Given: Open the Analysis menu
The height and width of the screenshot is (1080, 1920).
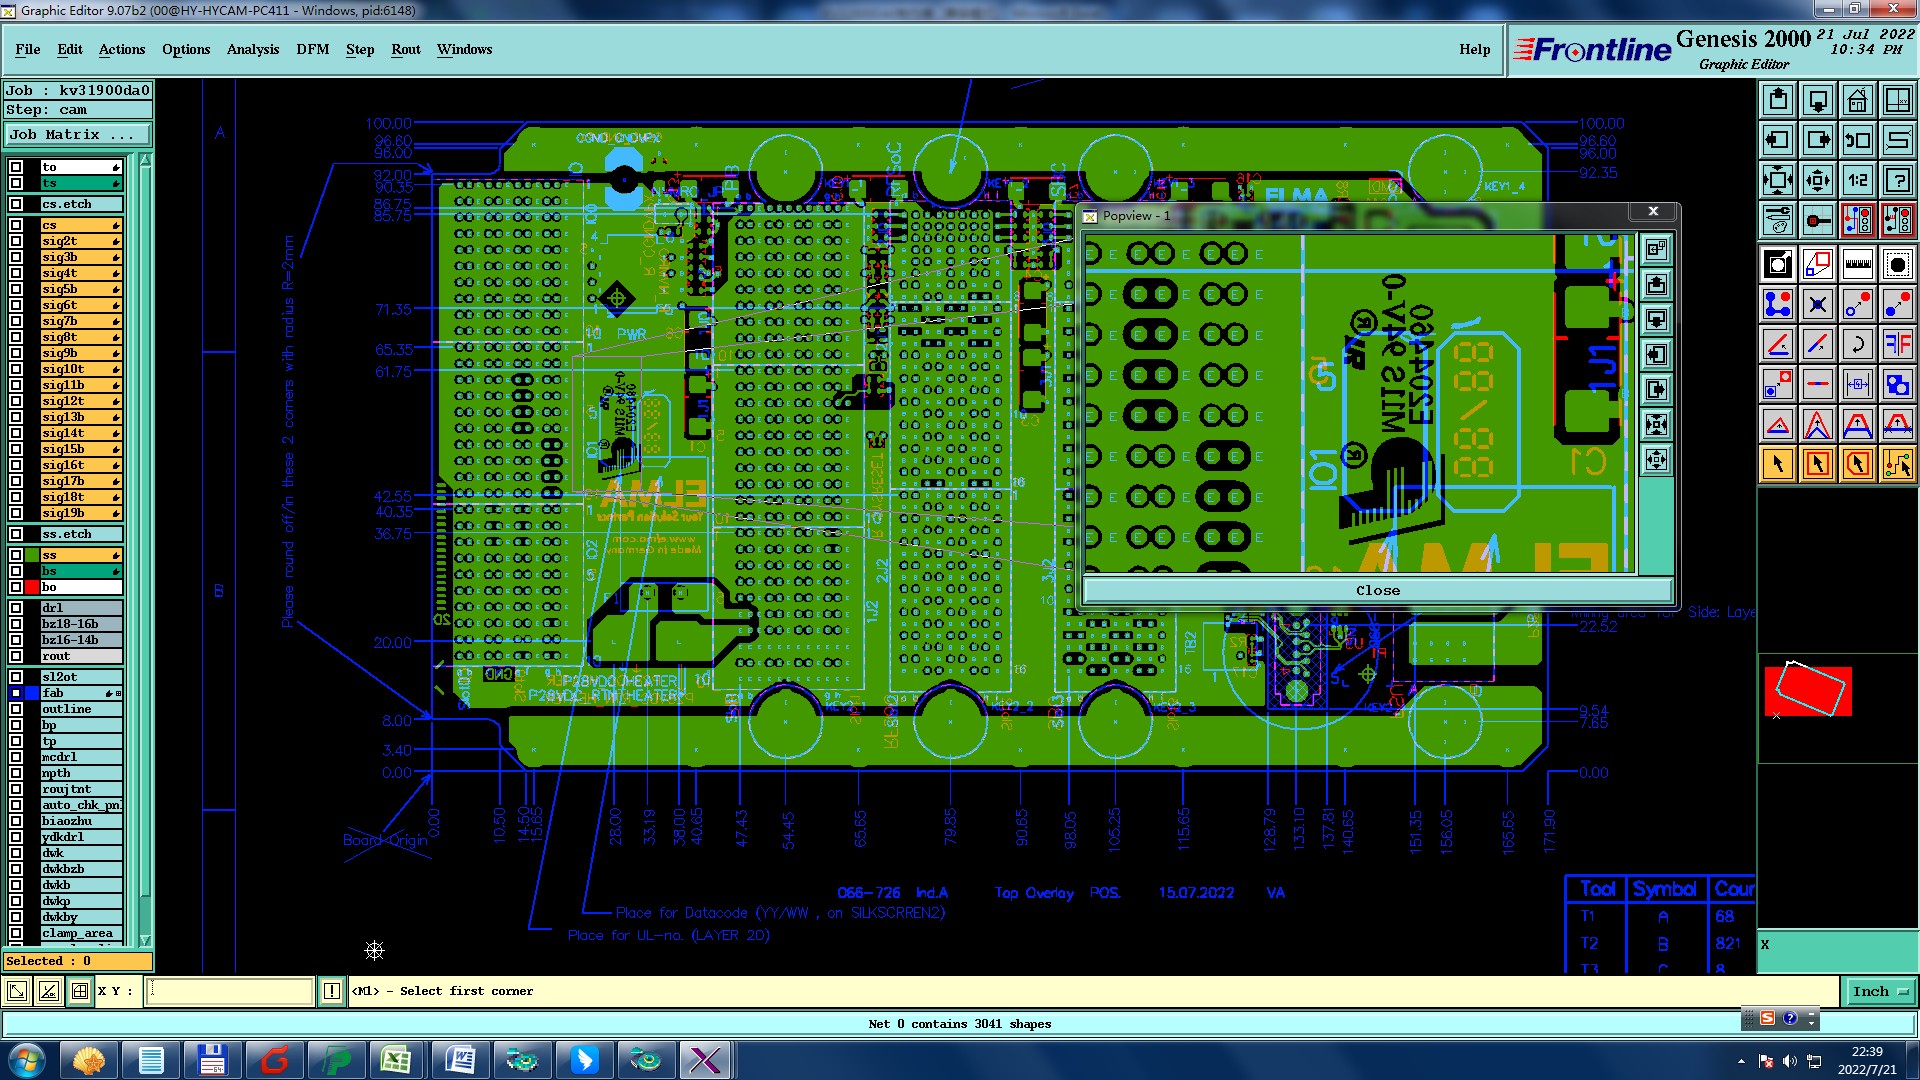Looking at the screenshot, I should (253, 49).
